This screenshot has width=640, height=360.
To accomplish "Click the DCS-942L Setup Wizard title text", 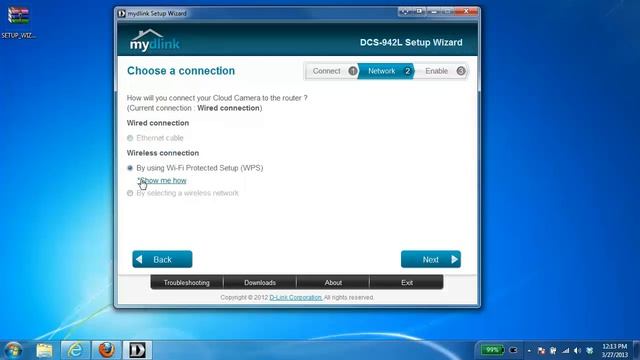I will pyautogui.click(x=411, y=42).
